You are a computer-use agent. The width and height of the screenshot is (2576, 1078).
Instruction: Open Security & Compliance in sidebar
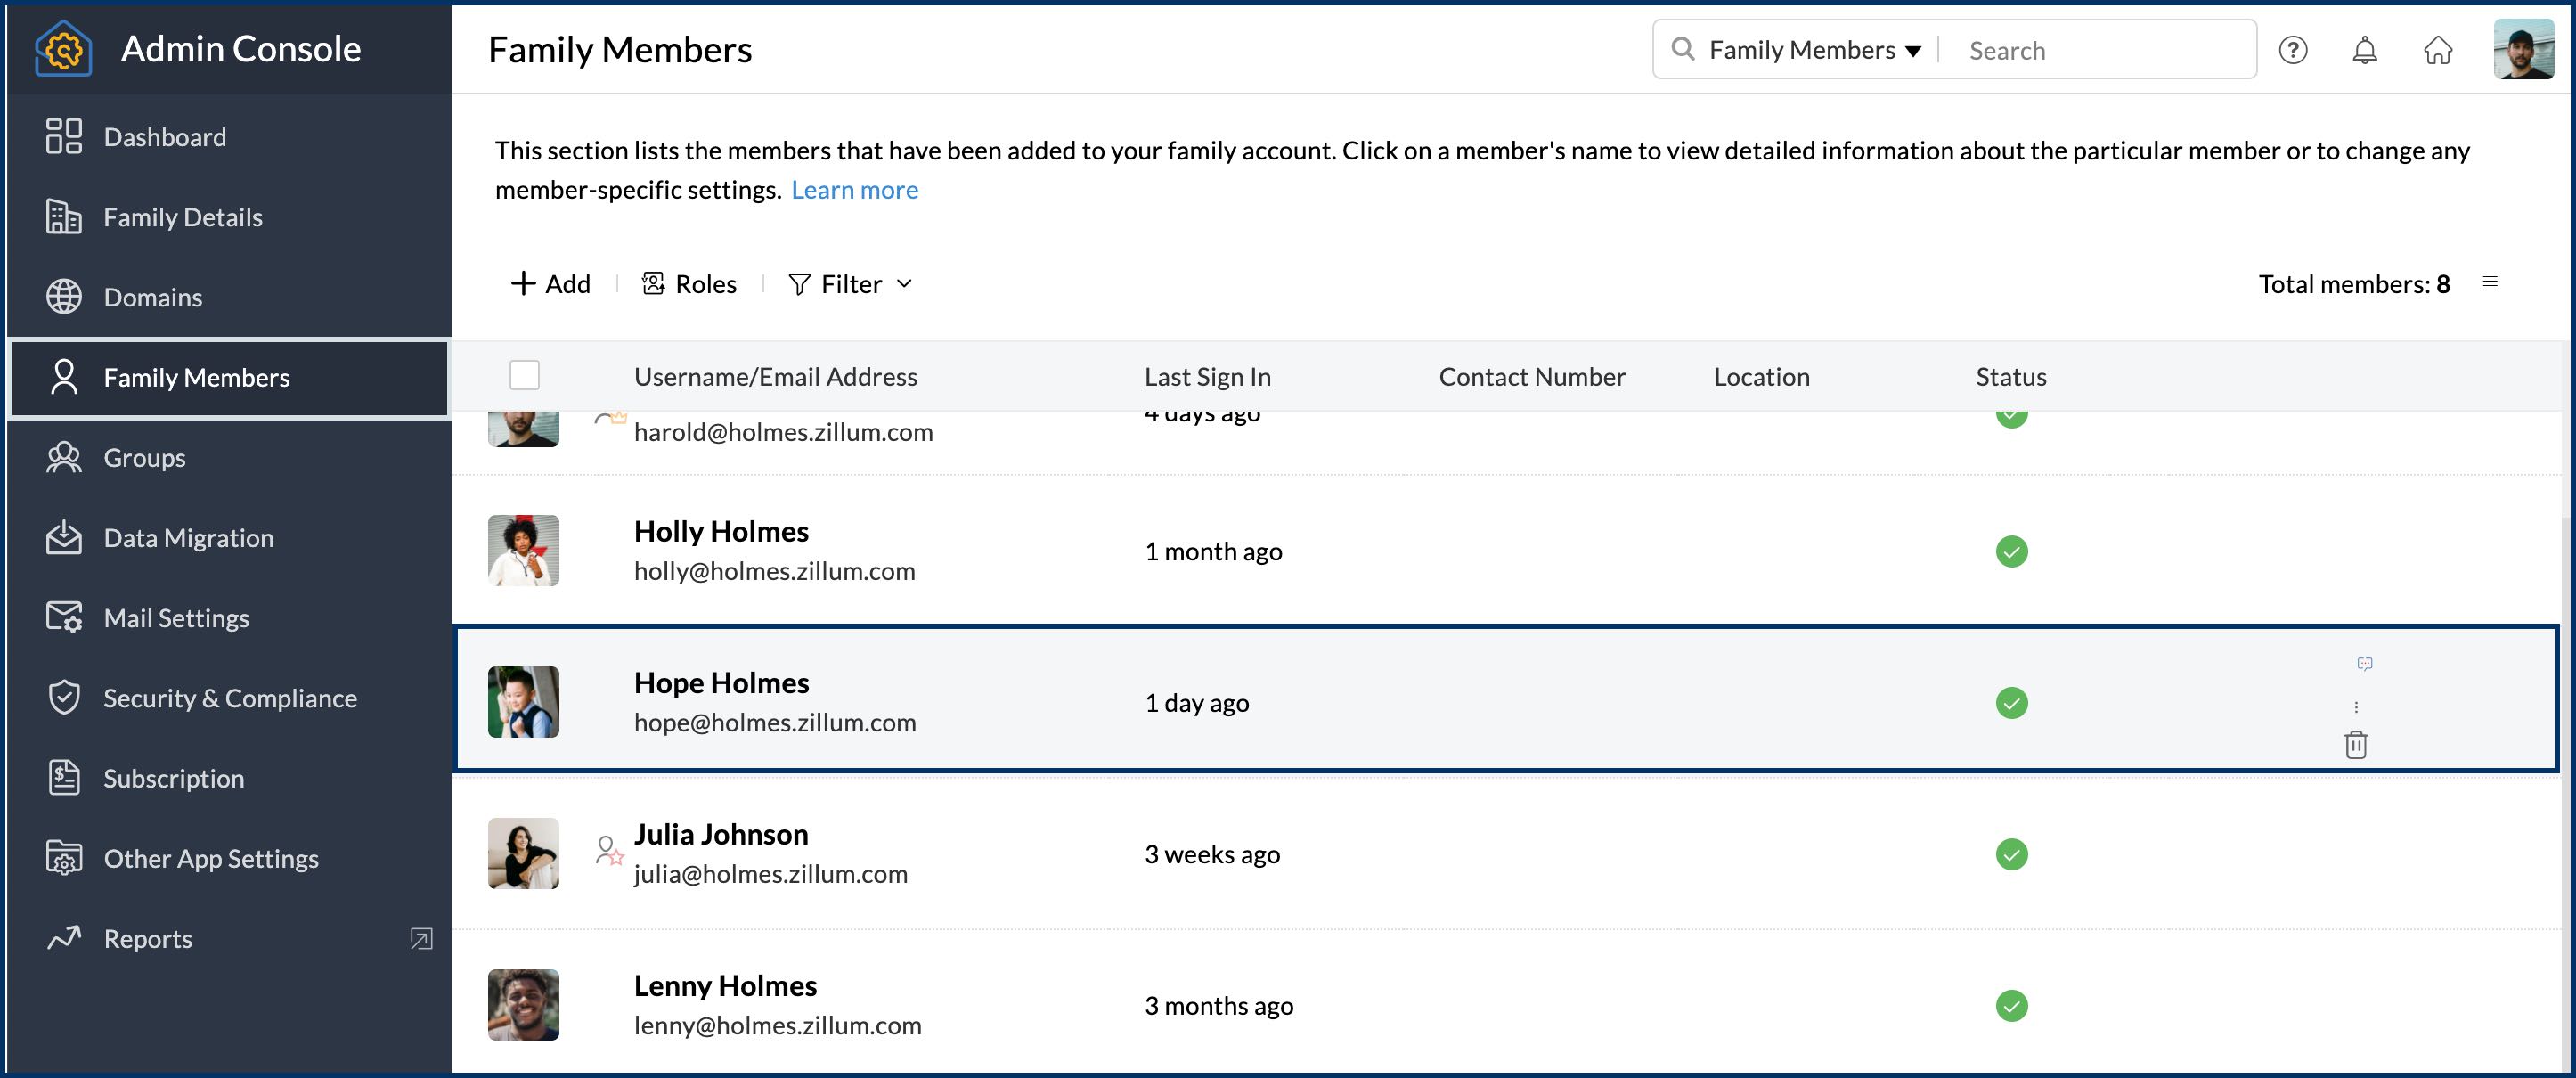point(229,698)
